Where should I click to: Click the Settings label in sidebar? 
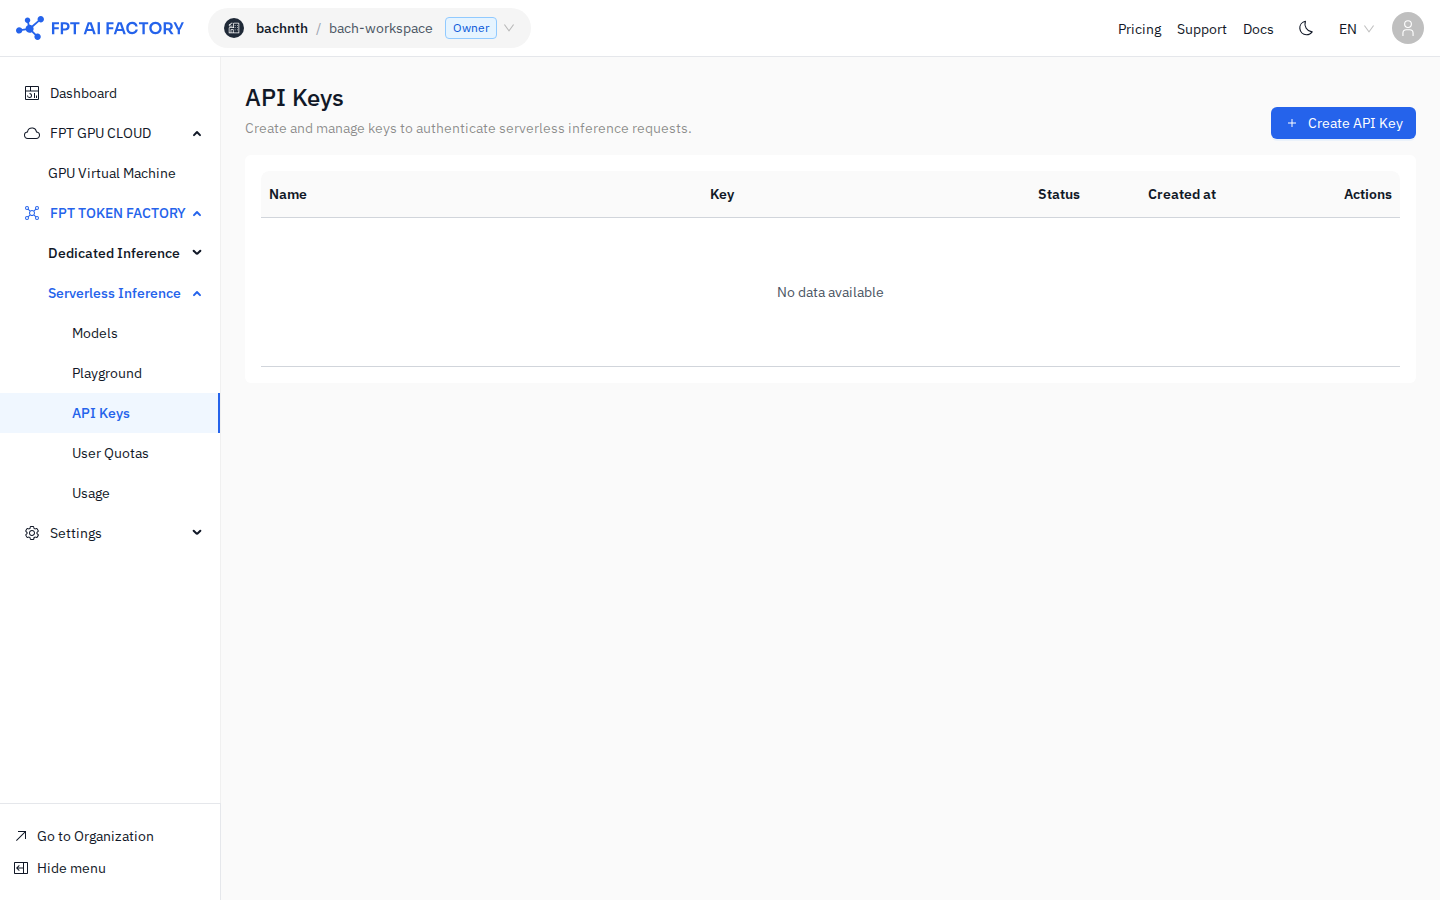(x=76, y=533)
